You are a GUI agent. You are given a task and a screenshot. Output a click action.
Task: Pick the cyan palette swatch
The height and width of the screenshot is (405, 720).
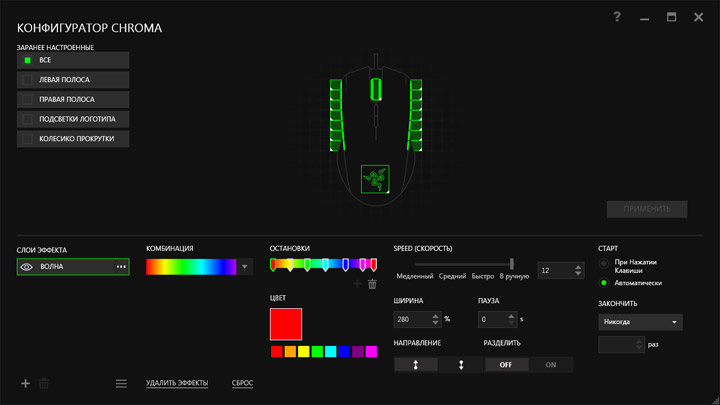(x=331, y=352)
